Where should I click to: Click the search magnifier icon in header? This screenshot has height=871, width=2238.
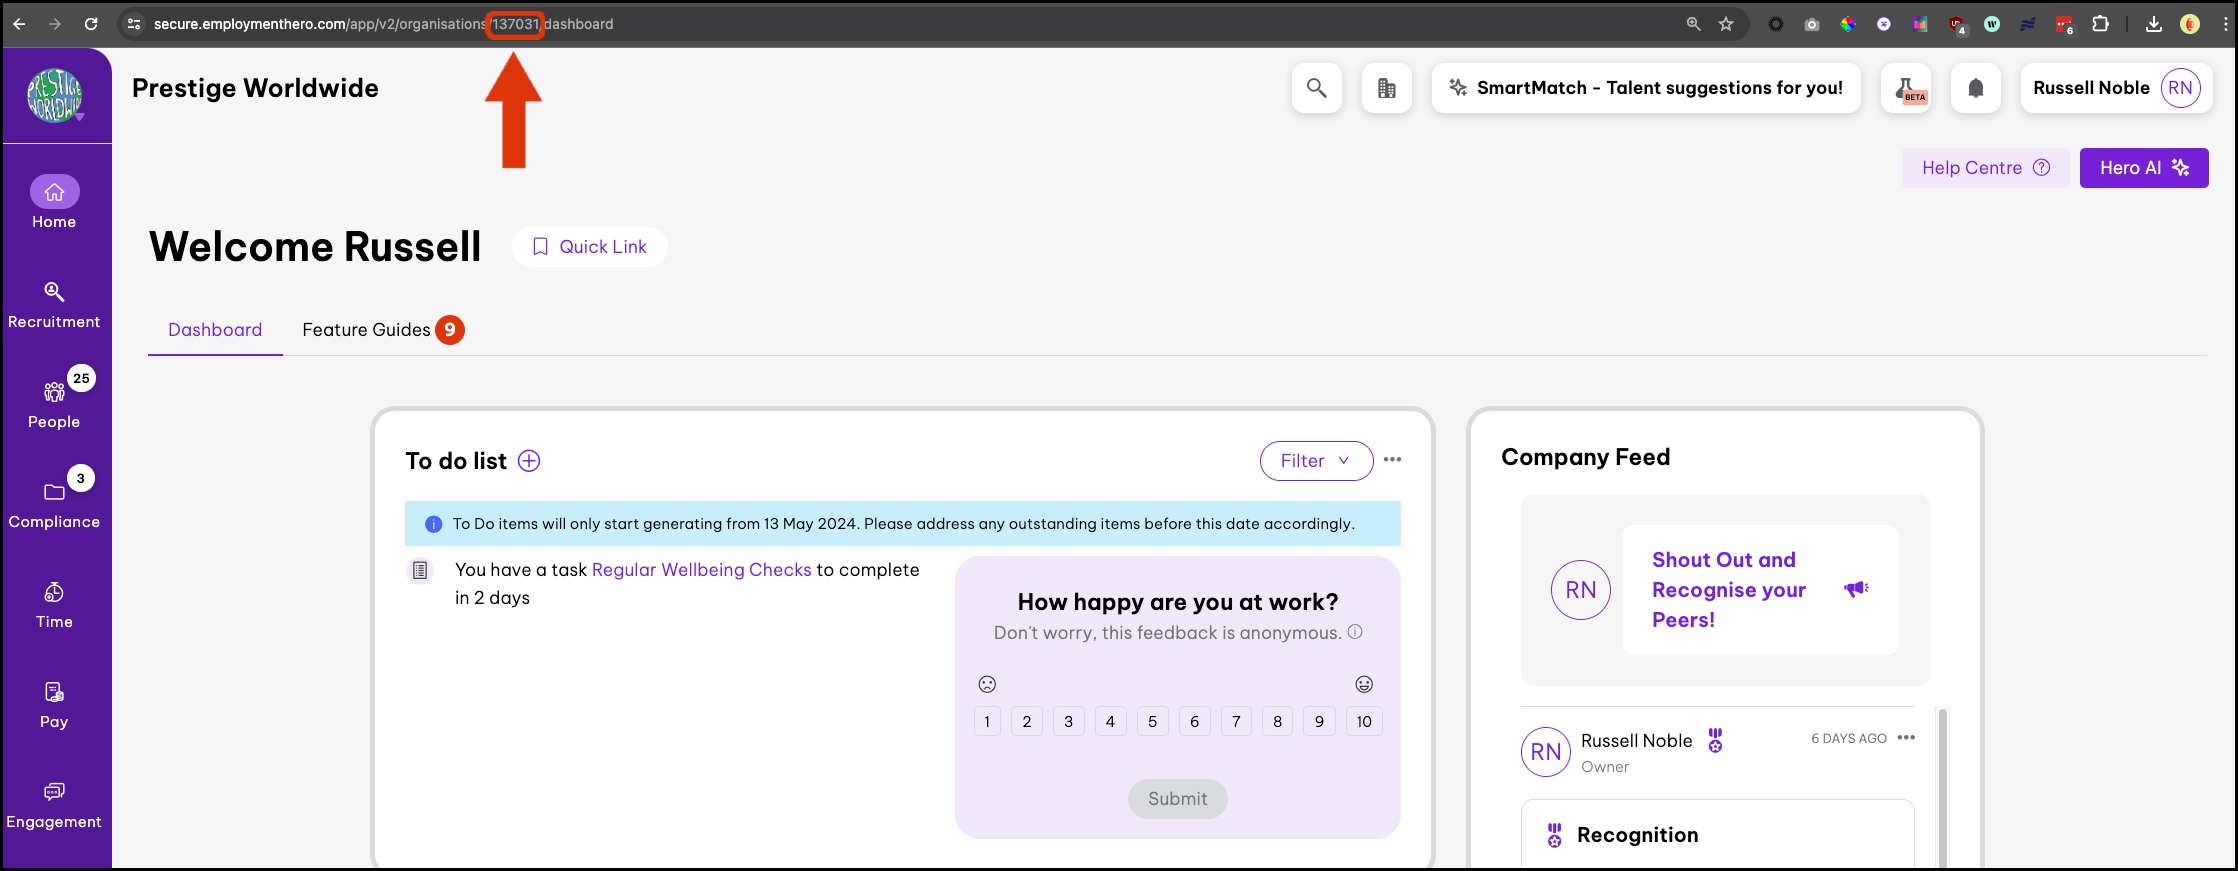[1316, 88]
